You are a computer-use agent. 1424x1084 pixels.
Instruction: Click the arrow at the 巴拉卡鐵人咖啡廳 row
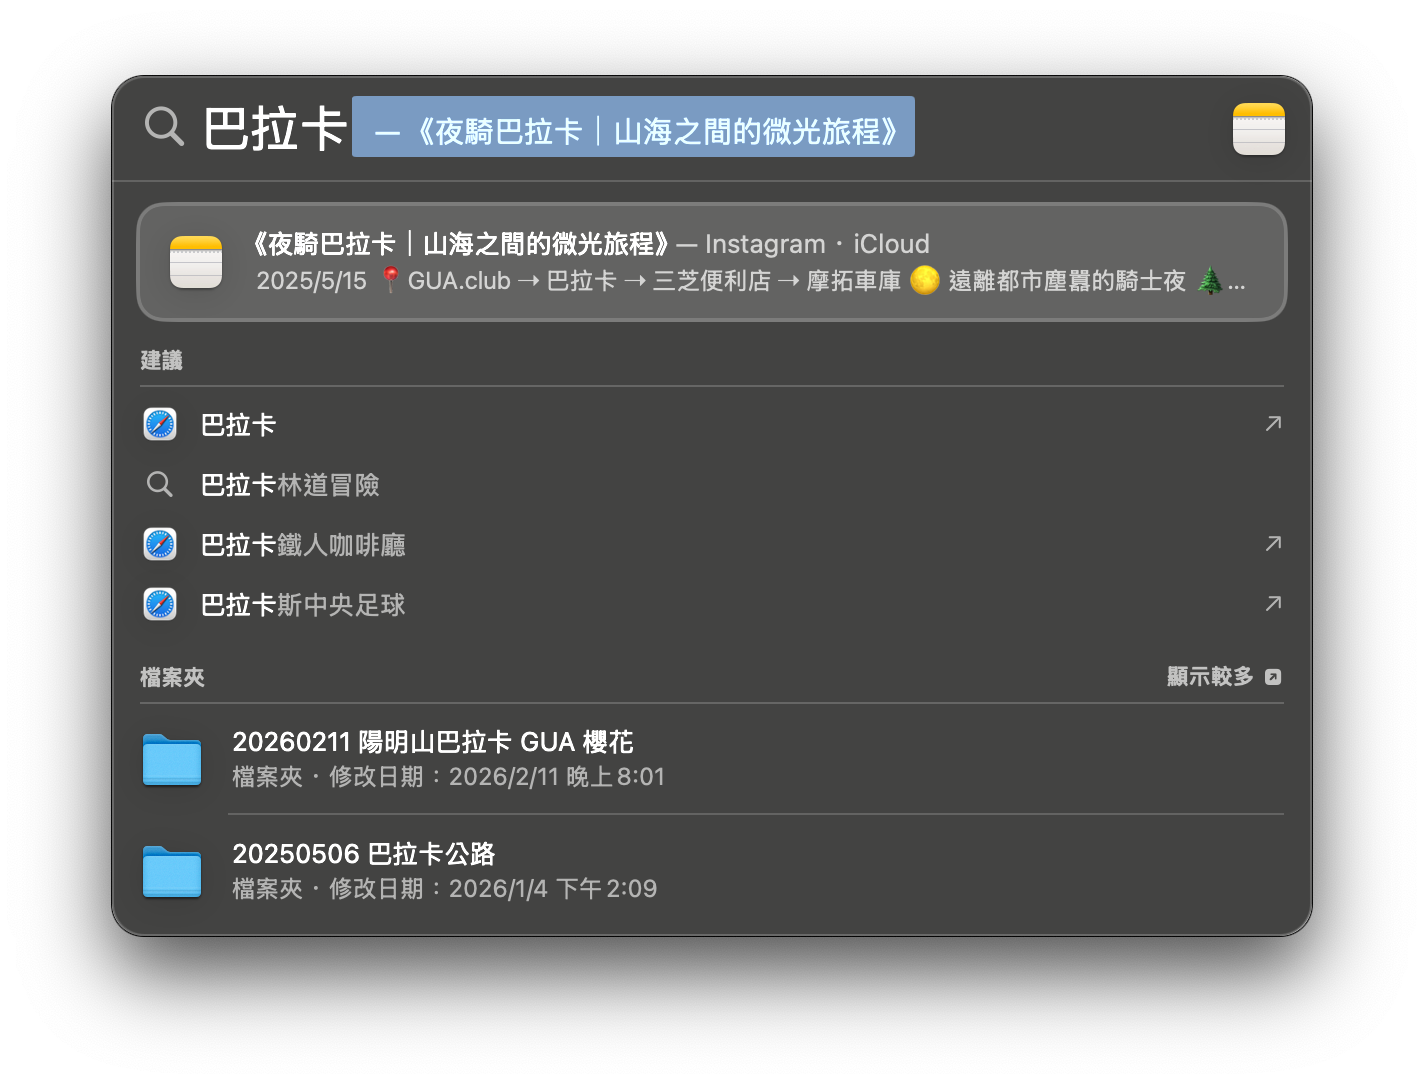[1273, 544]
